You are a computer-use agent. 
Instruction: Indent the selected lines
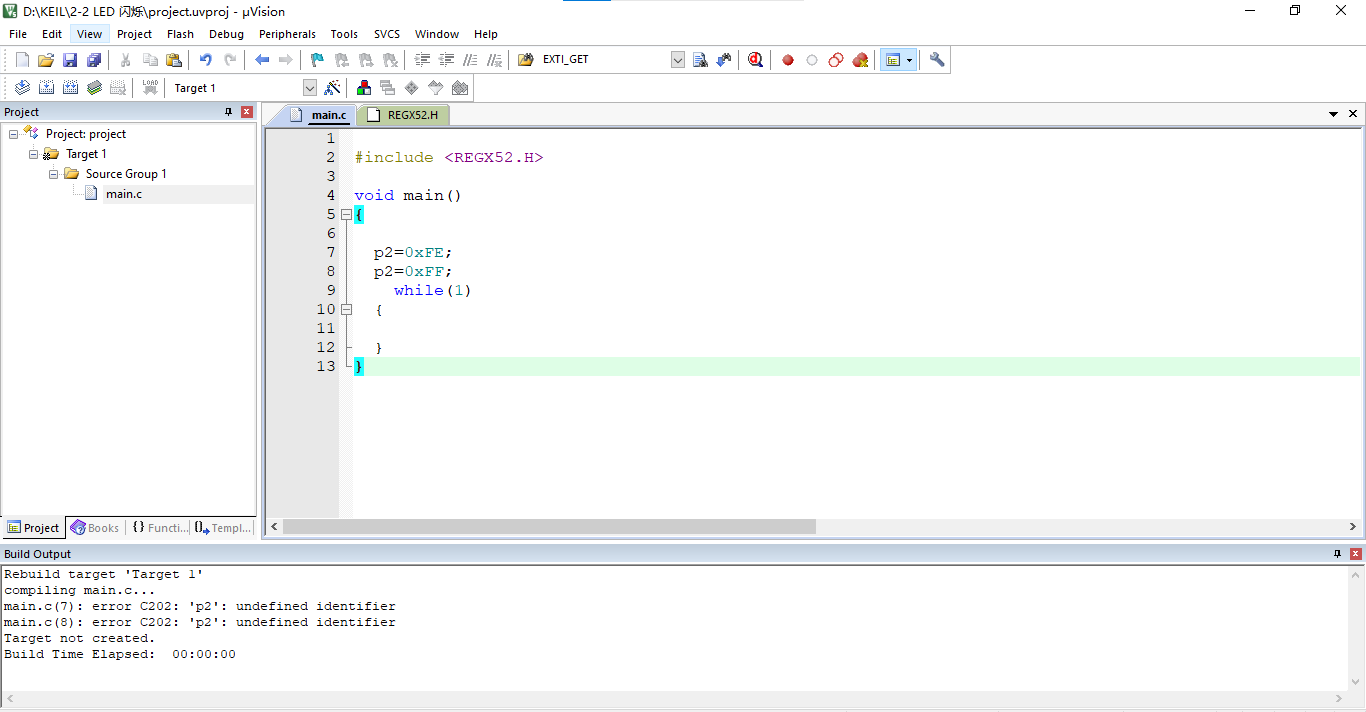click(423, 60)
